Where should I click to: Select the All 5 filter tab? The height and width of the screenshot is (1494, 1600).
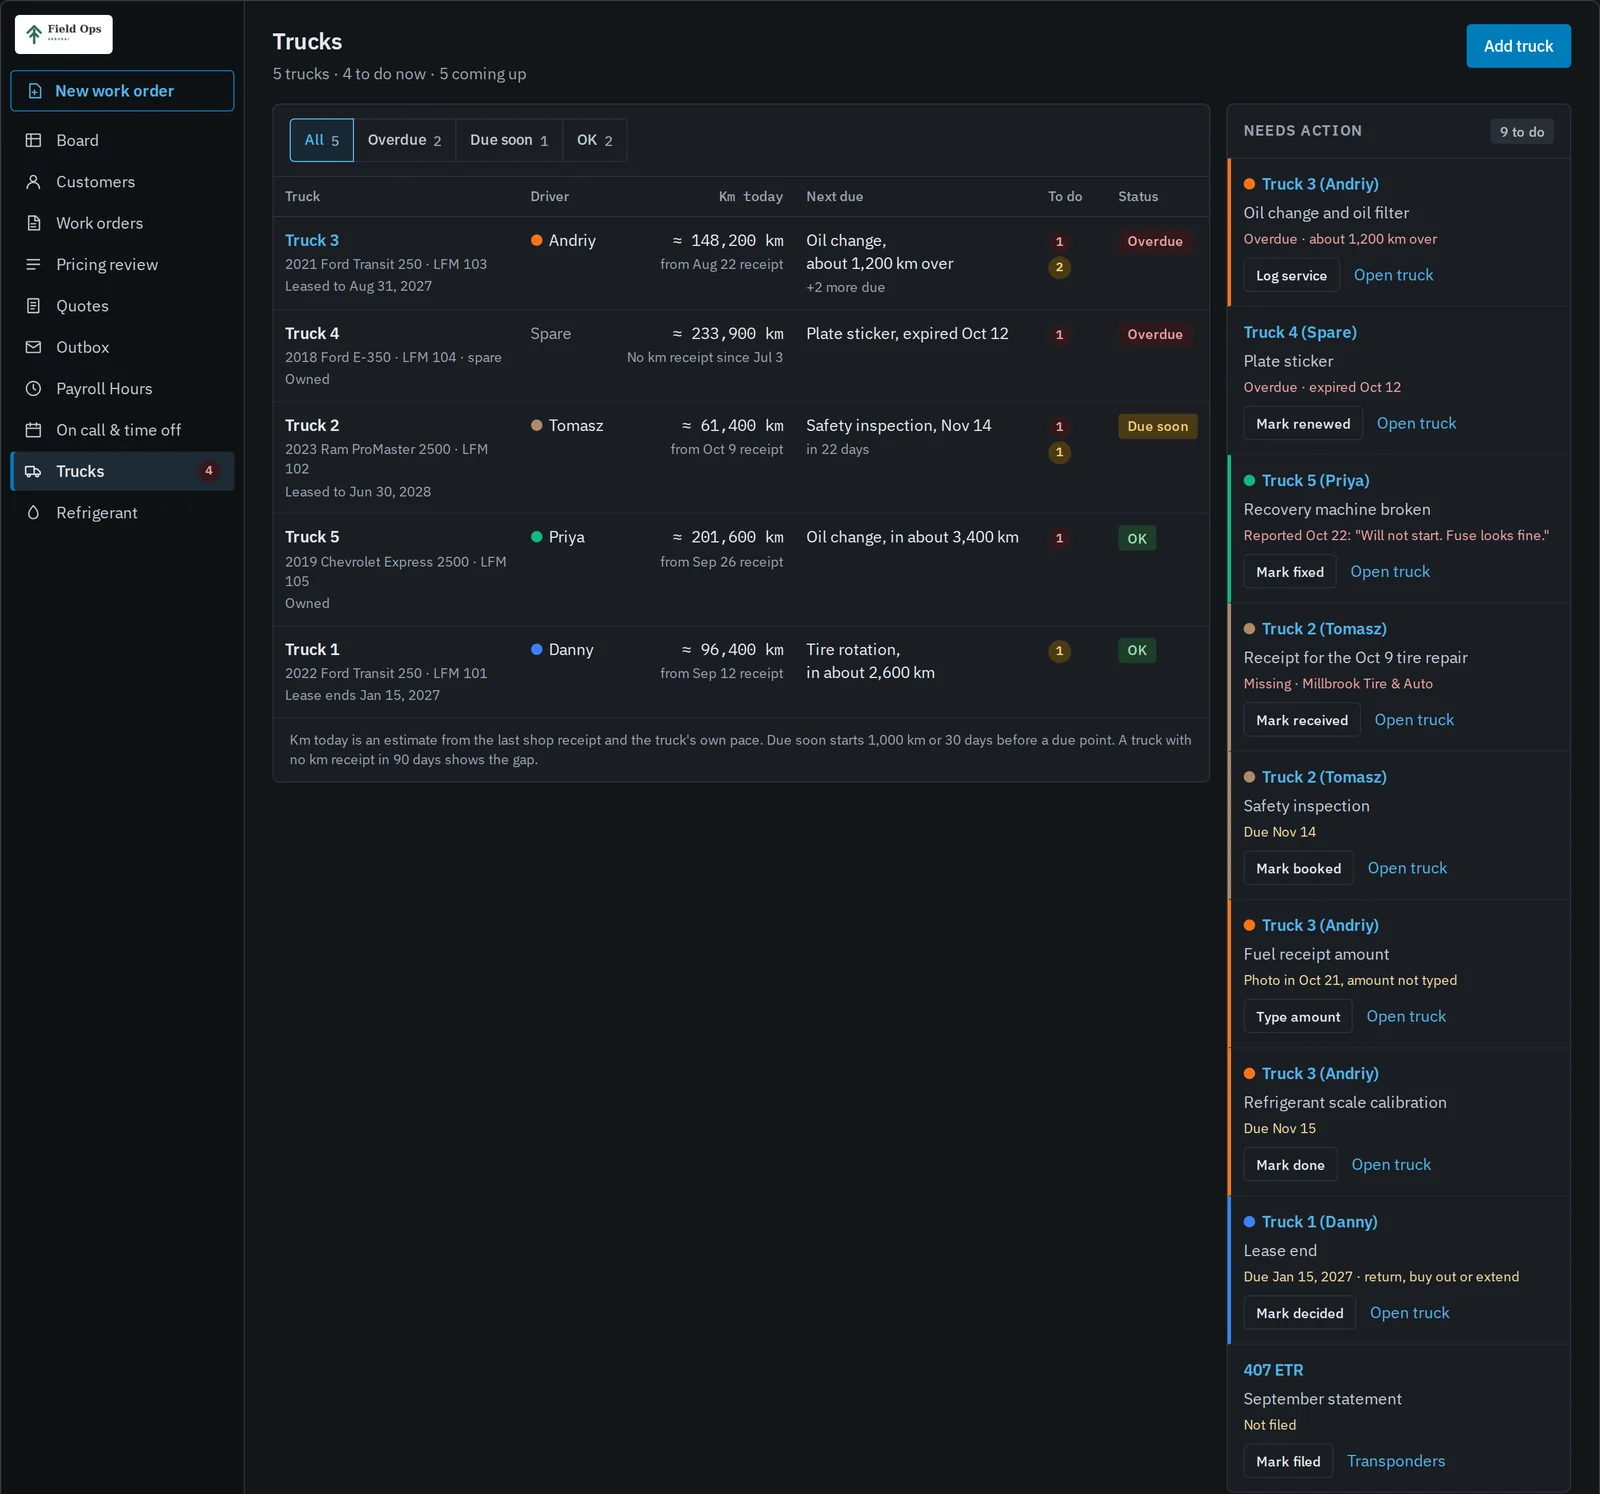pos(322,140)
